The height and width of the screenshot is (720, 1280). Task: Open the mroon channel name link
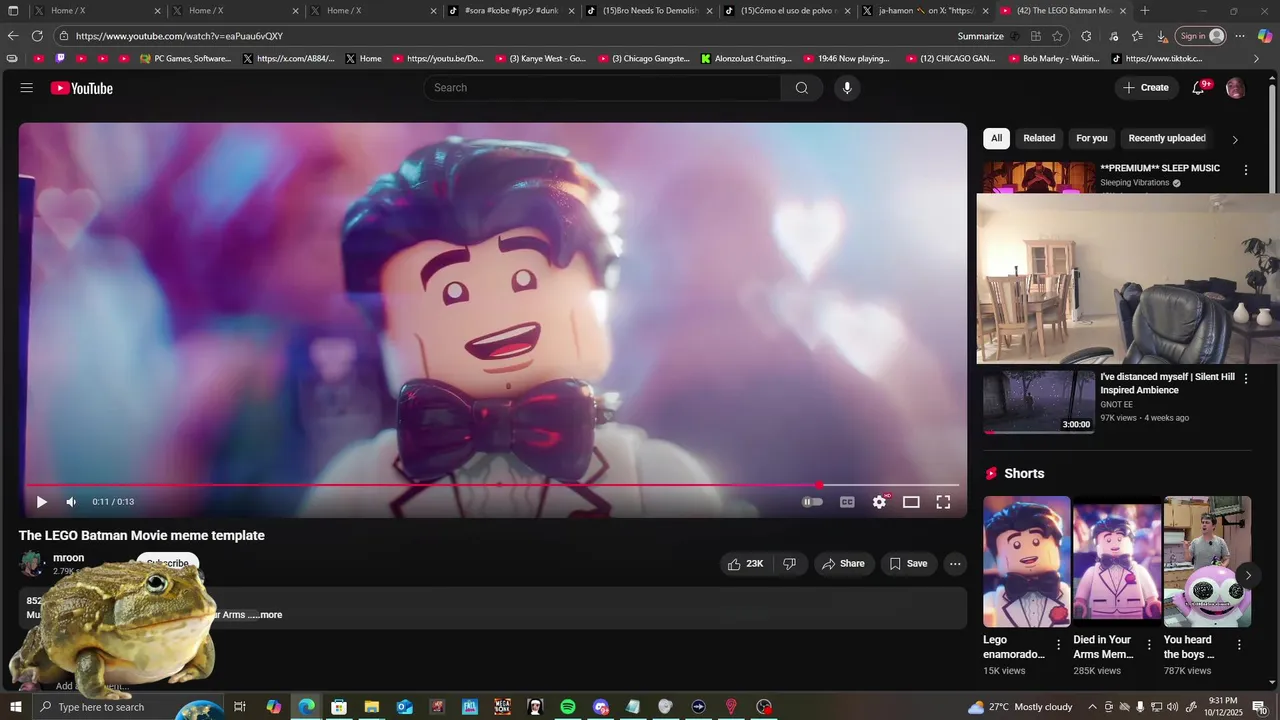[x=69, y=558]
